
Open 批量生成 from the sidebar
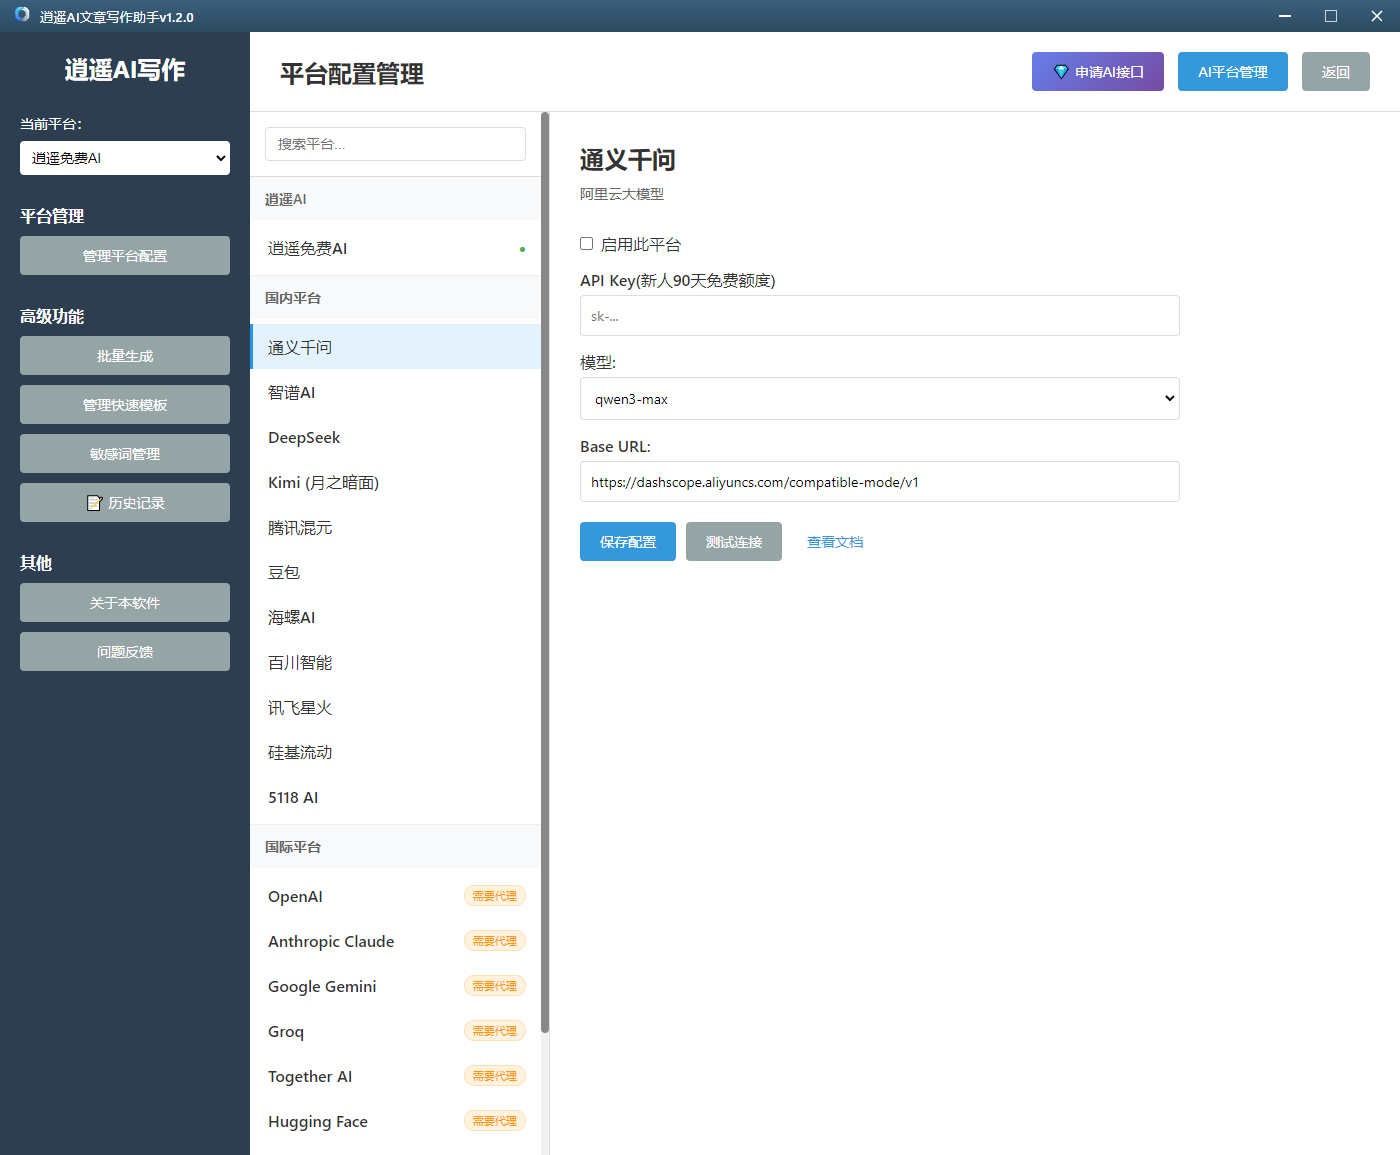pos(125,356)
